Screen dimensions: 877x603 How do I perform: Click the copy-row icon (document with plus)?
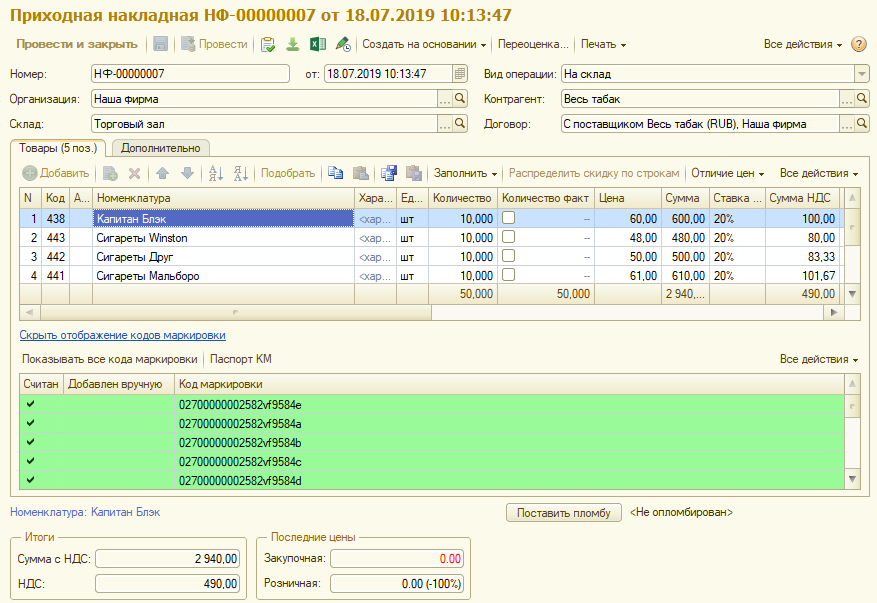click(110, 173)
